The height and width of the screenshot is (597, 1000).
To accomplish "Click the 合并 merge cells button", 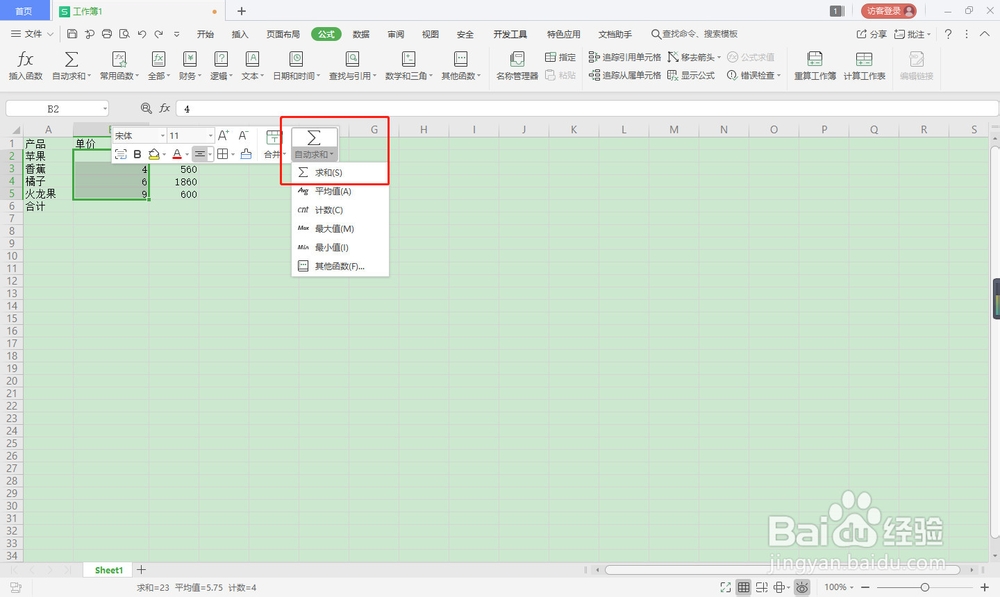I will pyautogui.click(x=274, y=144).
